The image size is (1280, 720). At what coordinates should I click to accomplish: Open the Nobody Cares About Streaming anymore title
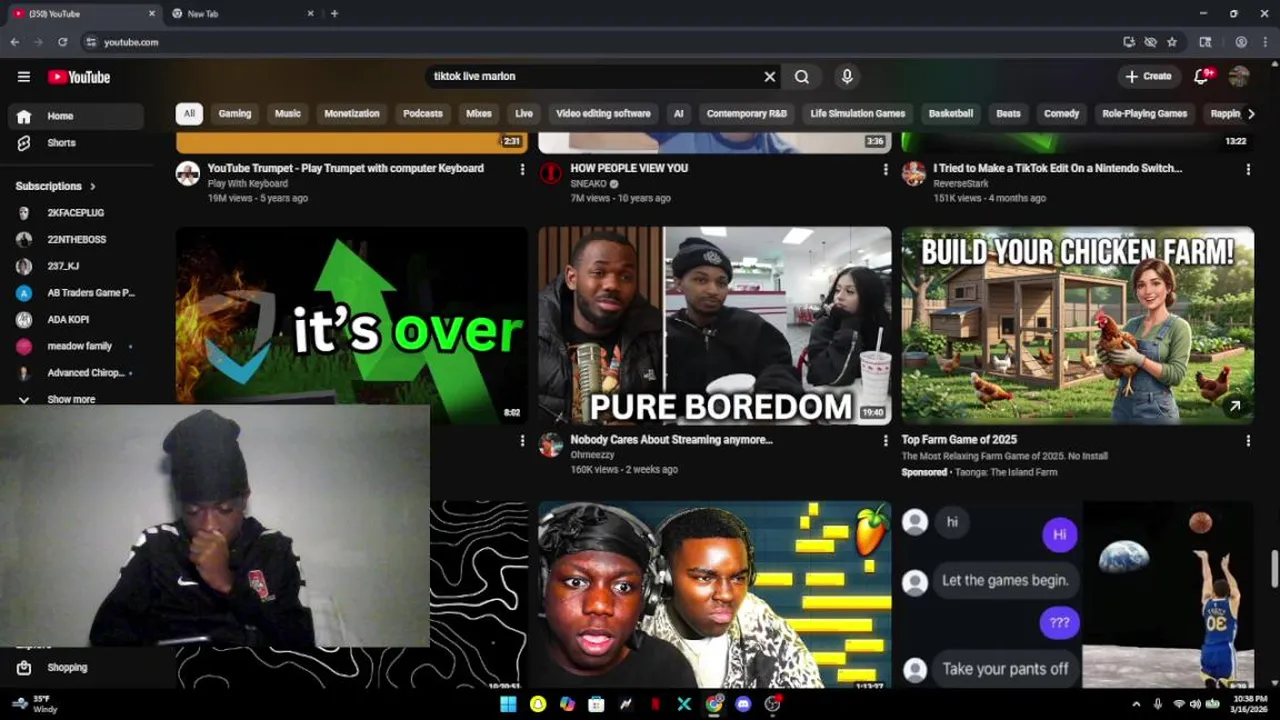click(x=671, y=440)
